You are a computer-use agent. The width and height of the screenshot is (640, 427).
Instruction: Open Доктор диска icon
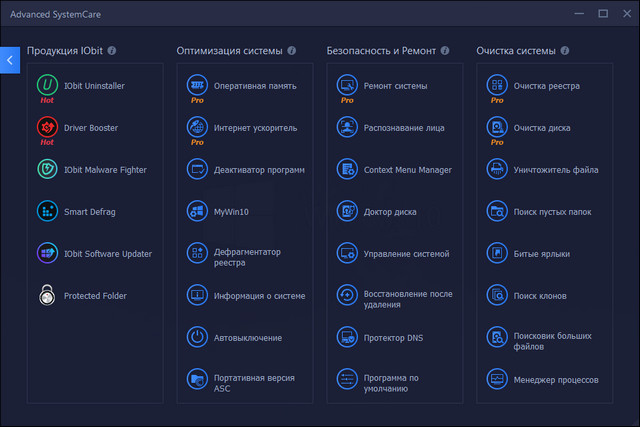[x=348, y=211]
